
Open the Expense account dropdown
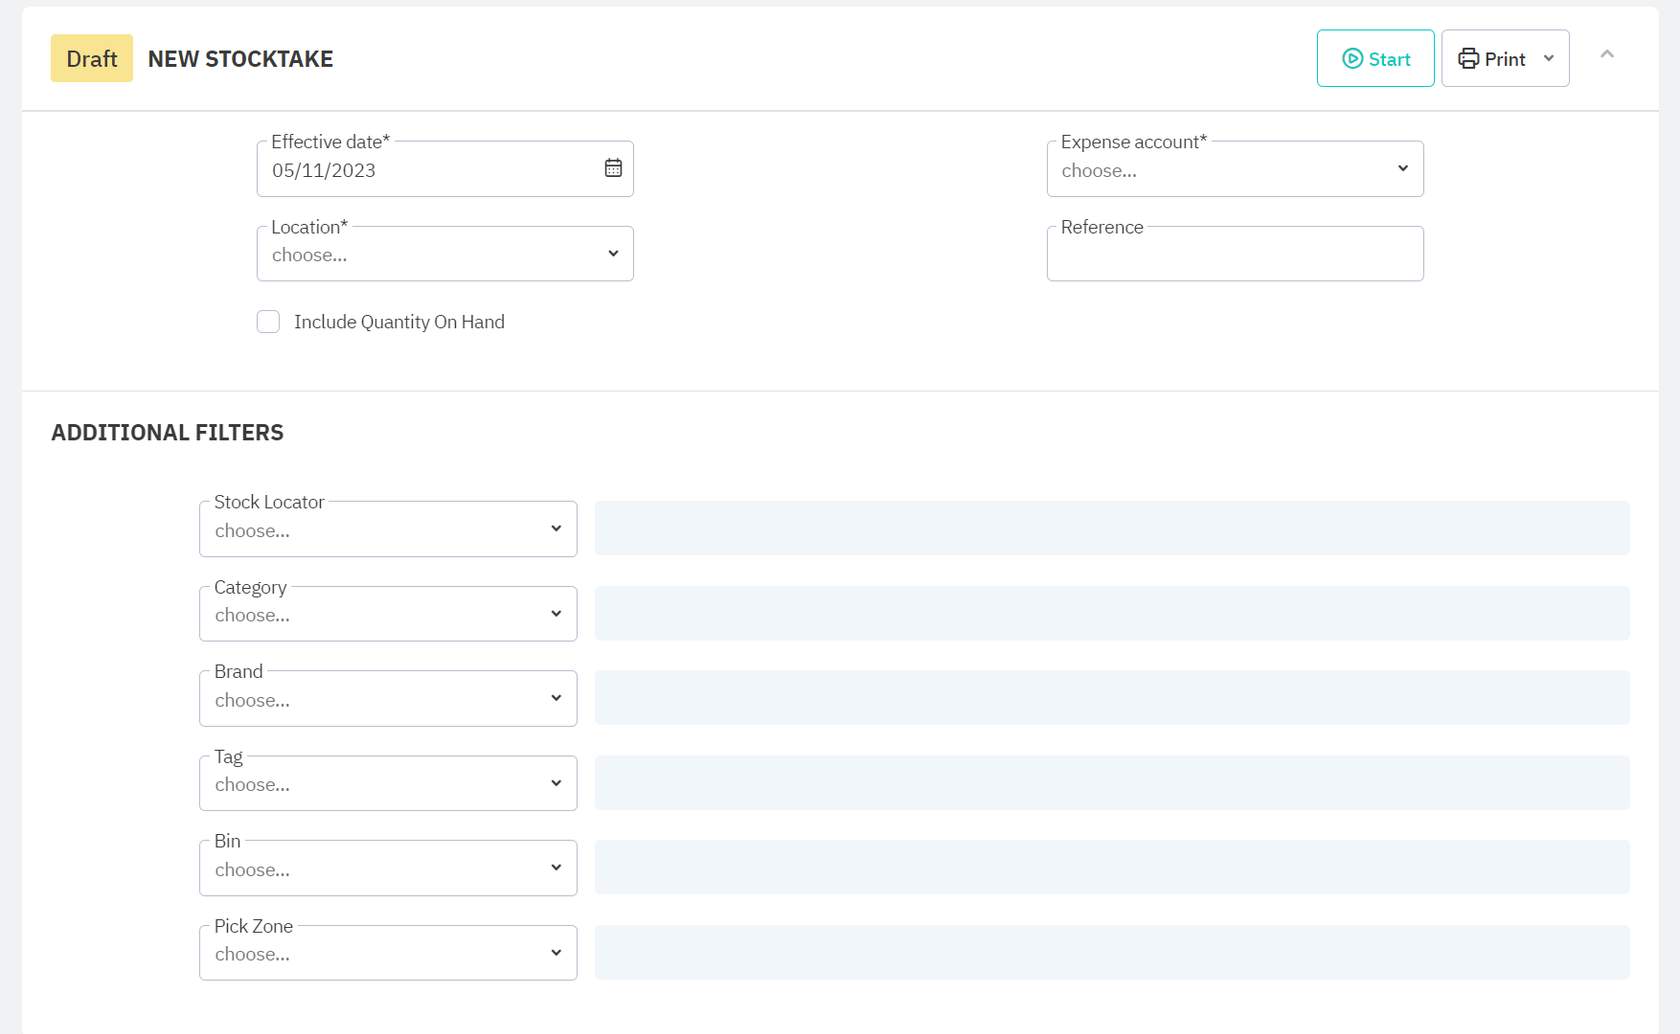click(x=1234, y=170)
